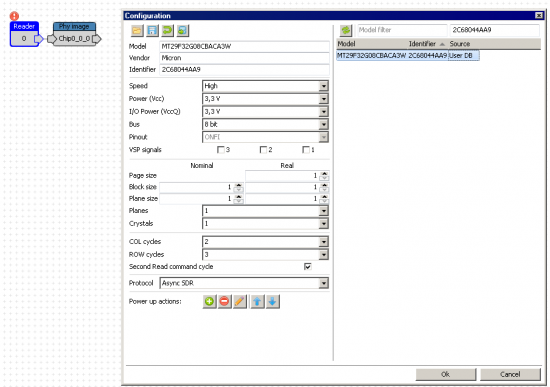The width and height of the screenshot is (550, 387).
Task: Sort list by Source column header
Action: 494,44
